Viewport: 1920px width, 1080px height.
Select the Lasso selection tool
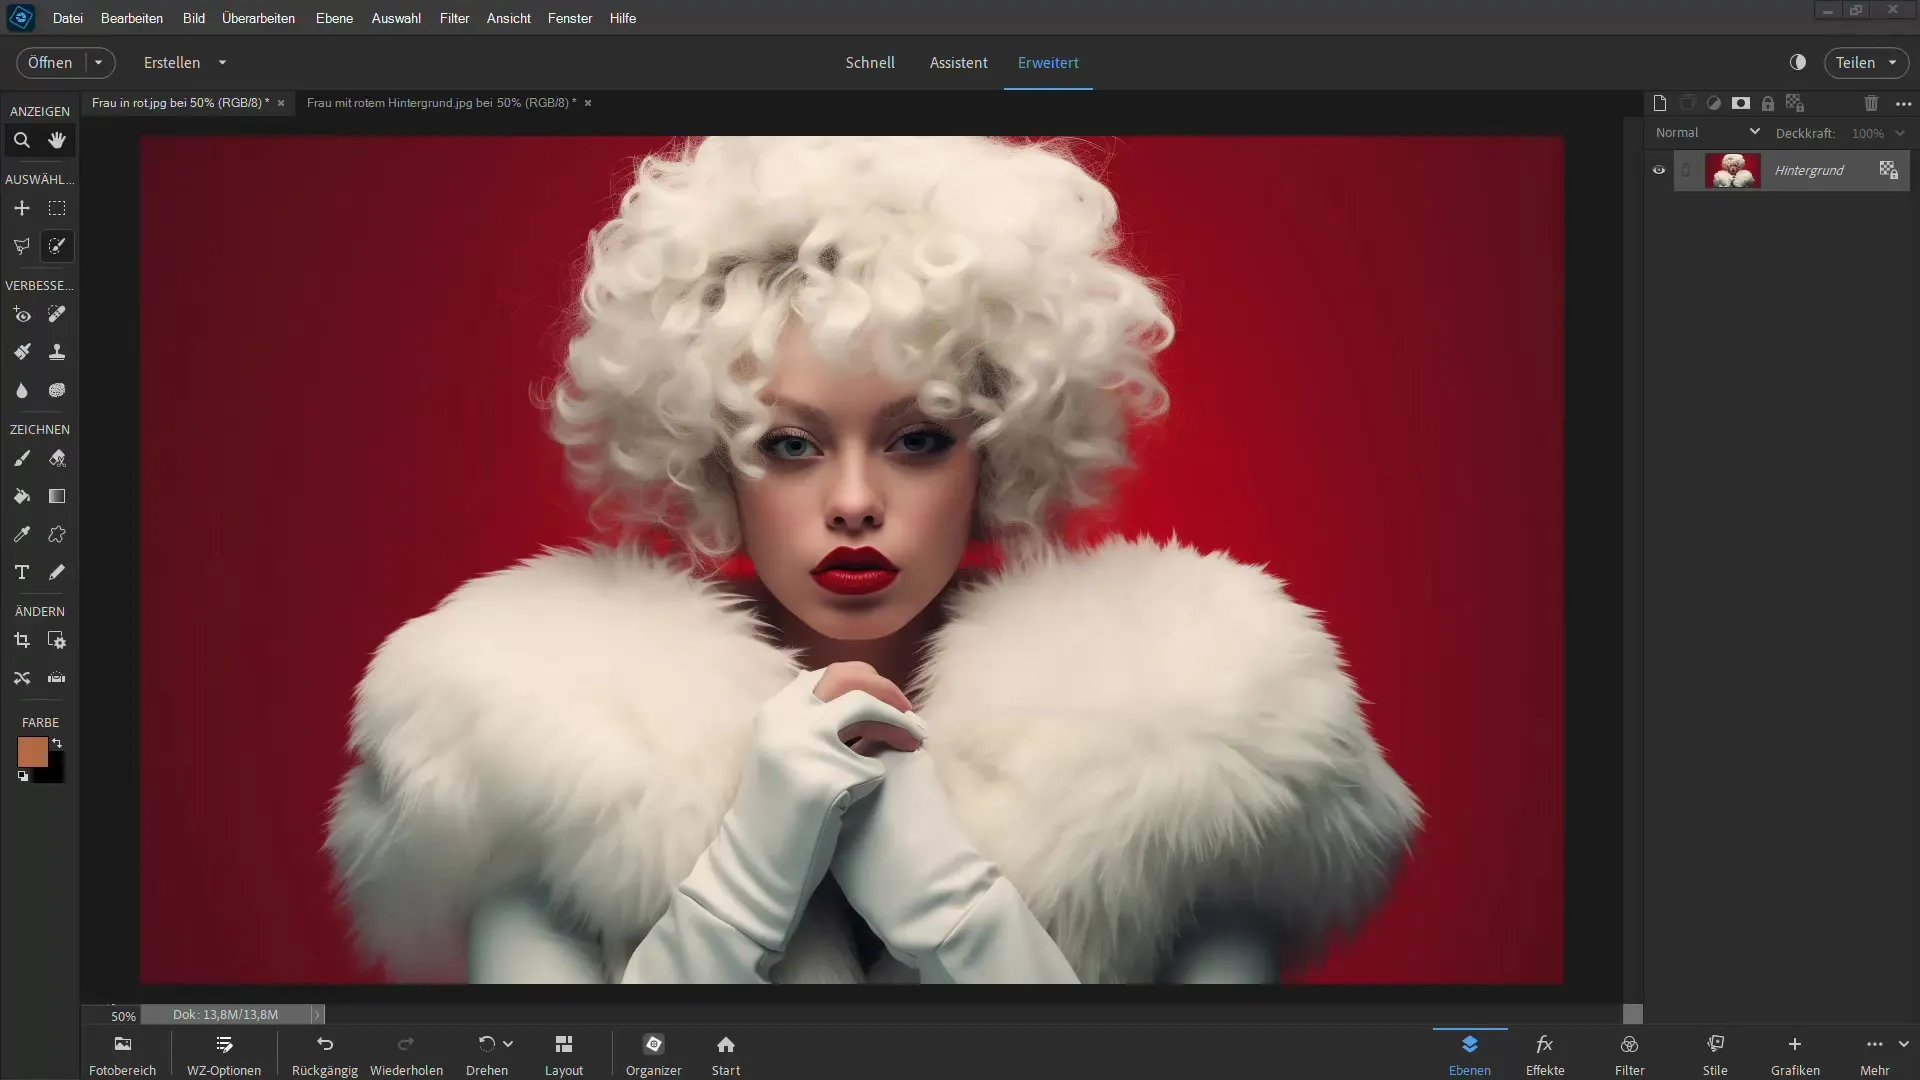21,245
